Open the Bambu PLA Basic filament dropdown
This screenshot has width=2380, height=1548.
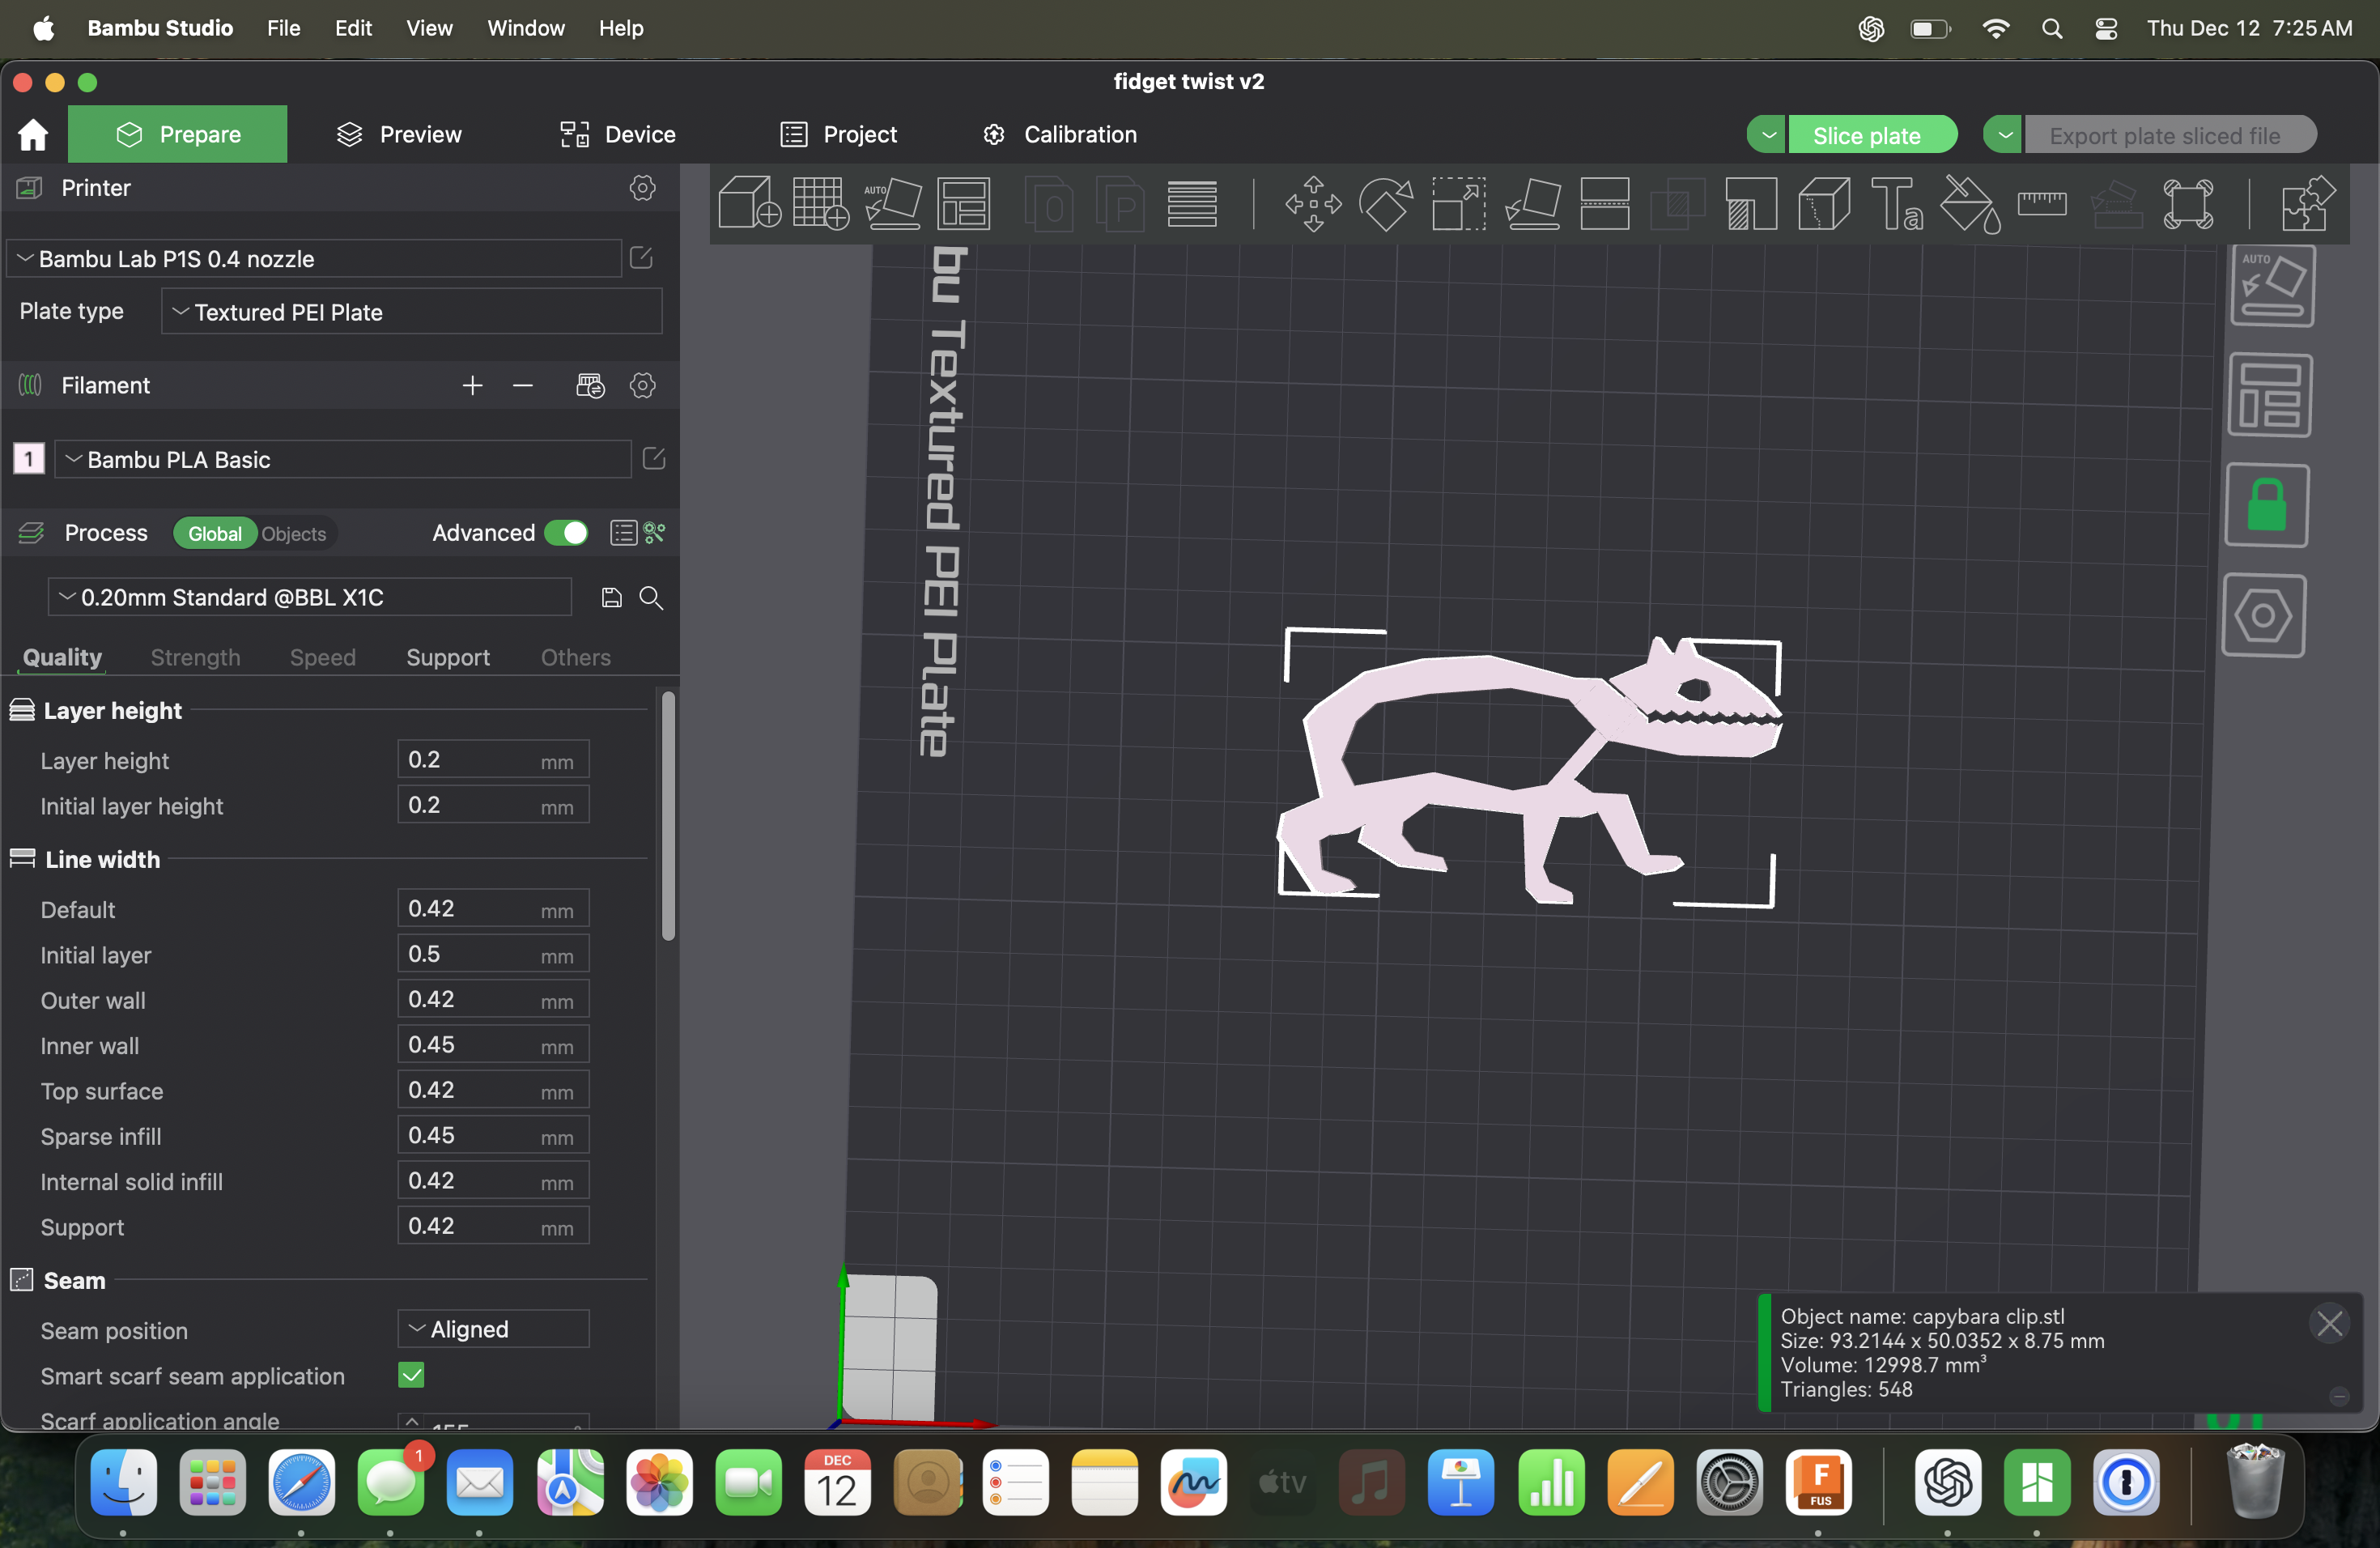343,459
